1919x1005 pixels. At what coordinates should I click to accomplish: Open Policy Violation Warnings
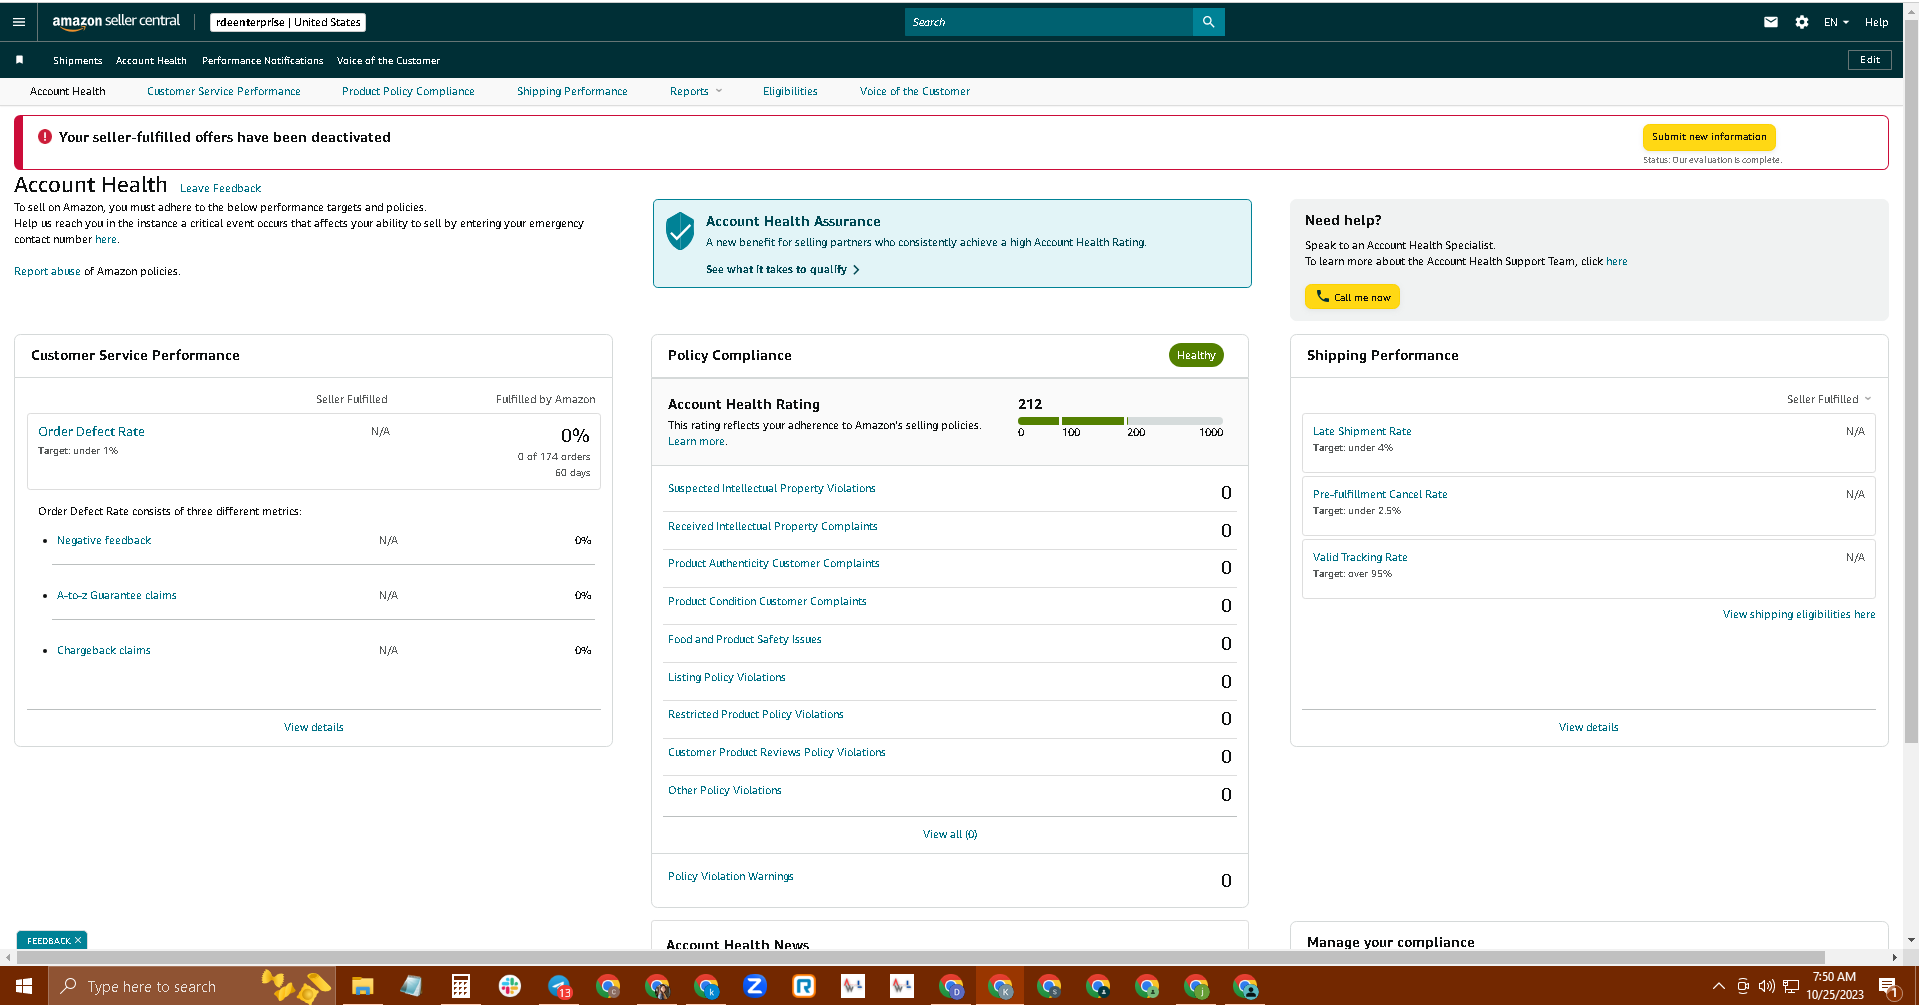tap(730, 876)
